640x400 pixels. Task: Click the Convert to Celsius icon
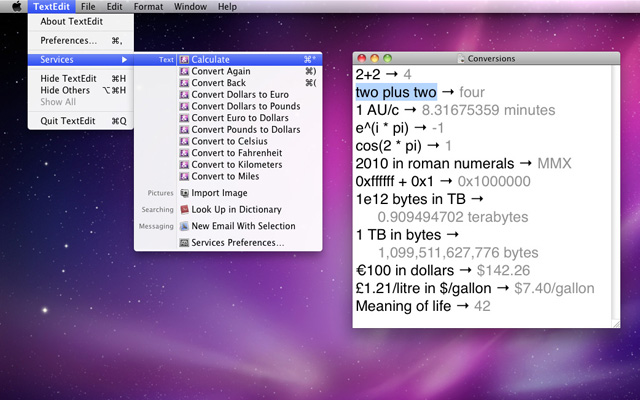pos(184,141)
